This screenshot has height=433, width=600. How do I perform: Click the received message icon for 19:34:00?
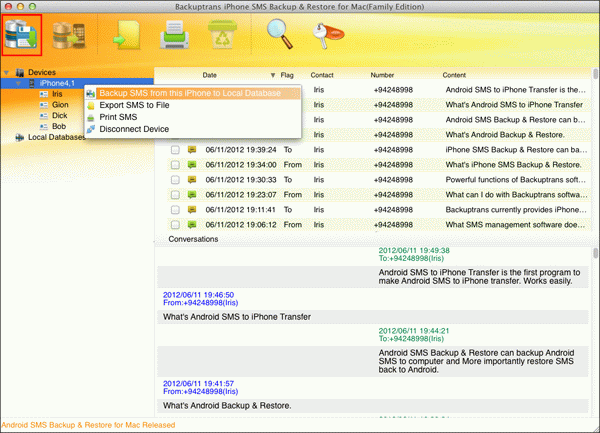tap(192, 164)
